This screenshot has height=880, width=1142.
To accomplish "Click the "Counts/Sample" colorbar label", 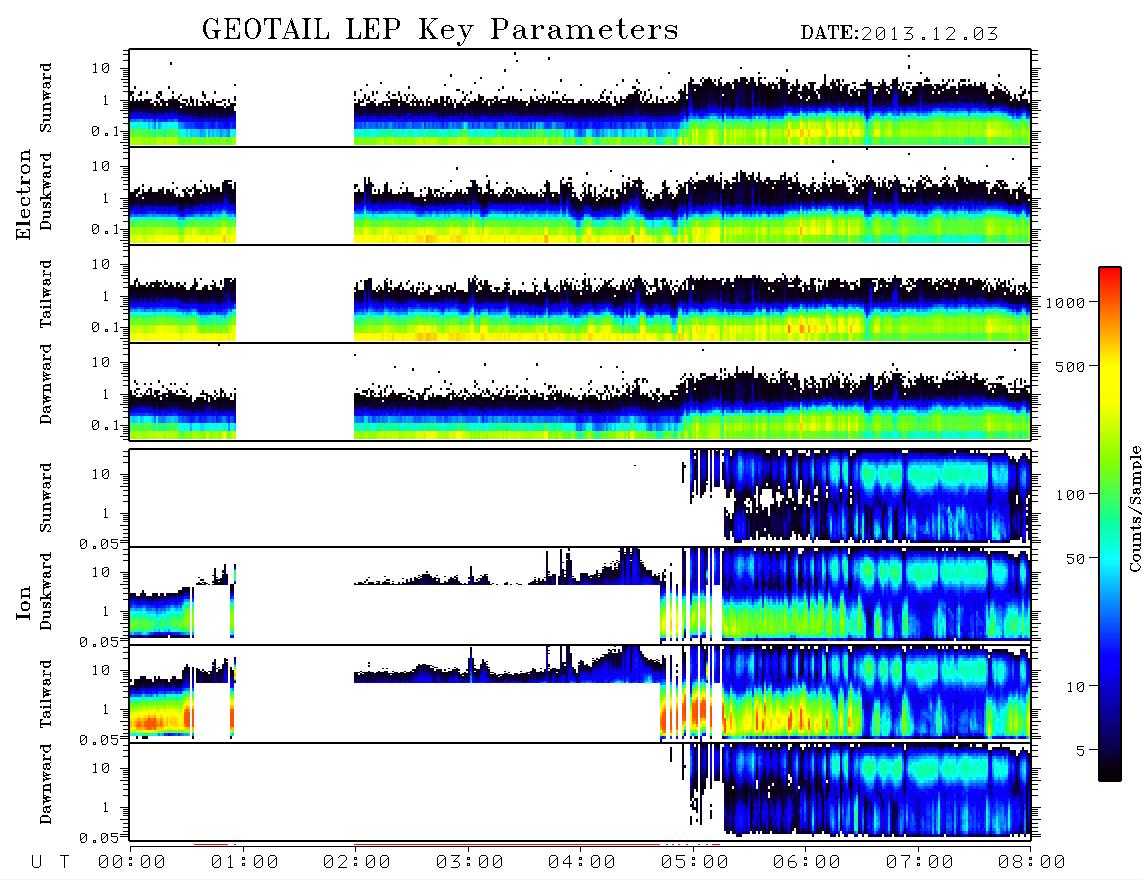I will click(1134, 508).
